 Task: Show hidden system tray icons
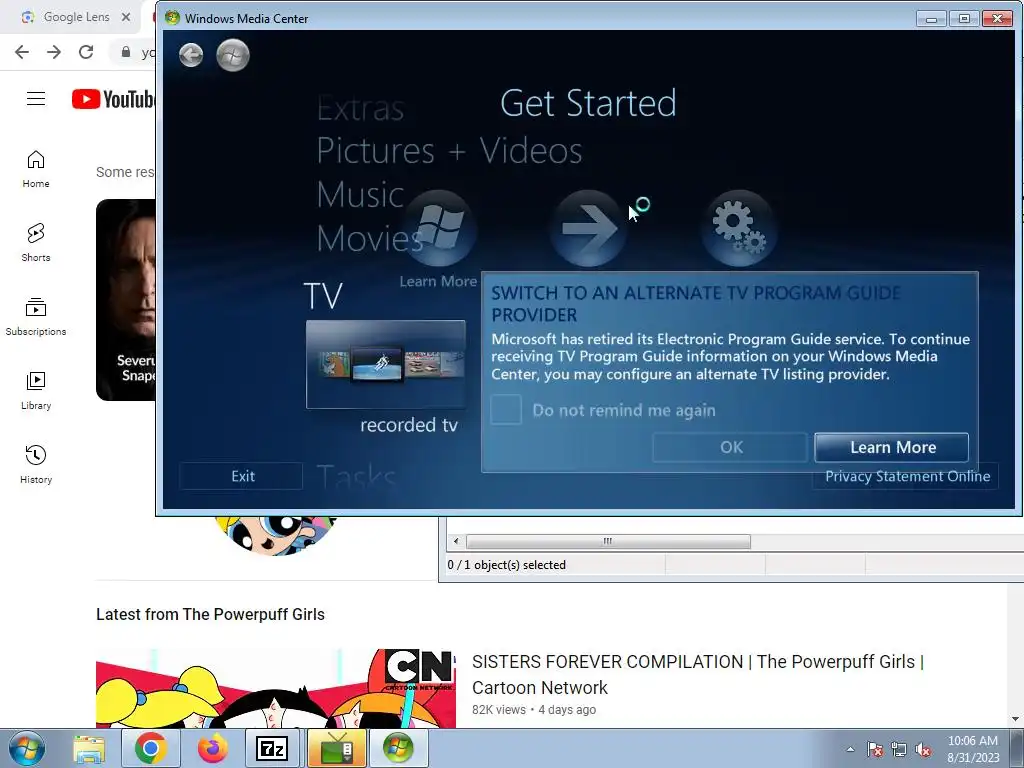850,749
